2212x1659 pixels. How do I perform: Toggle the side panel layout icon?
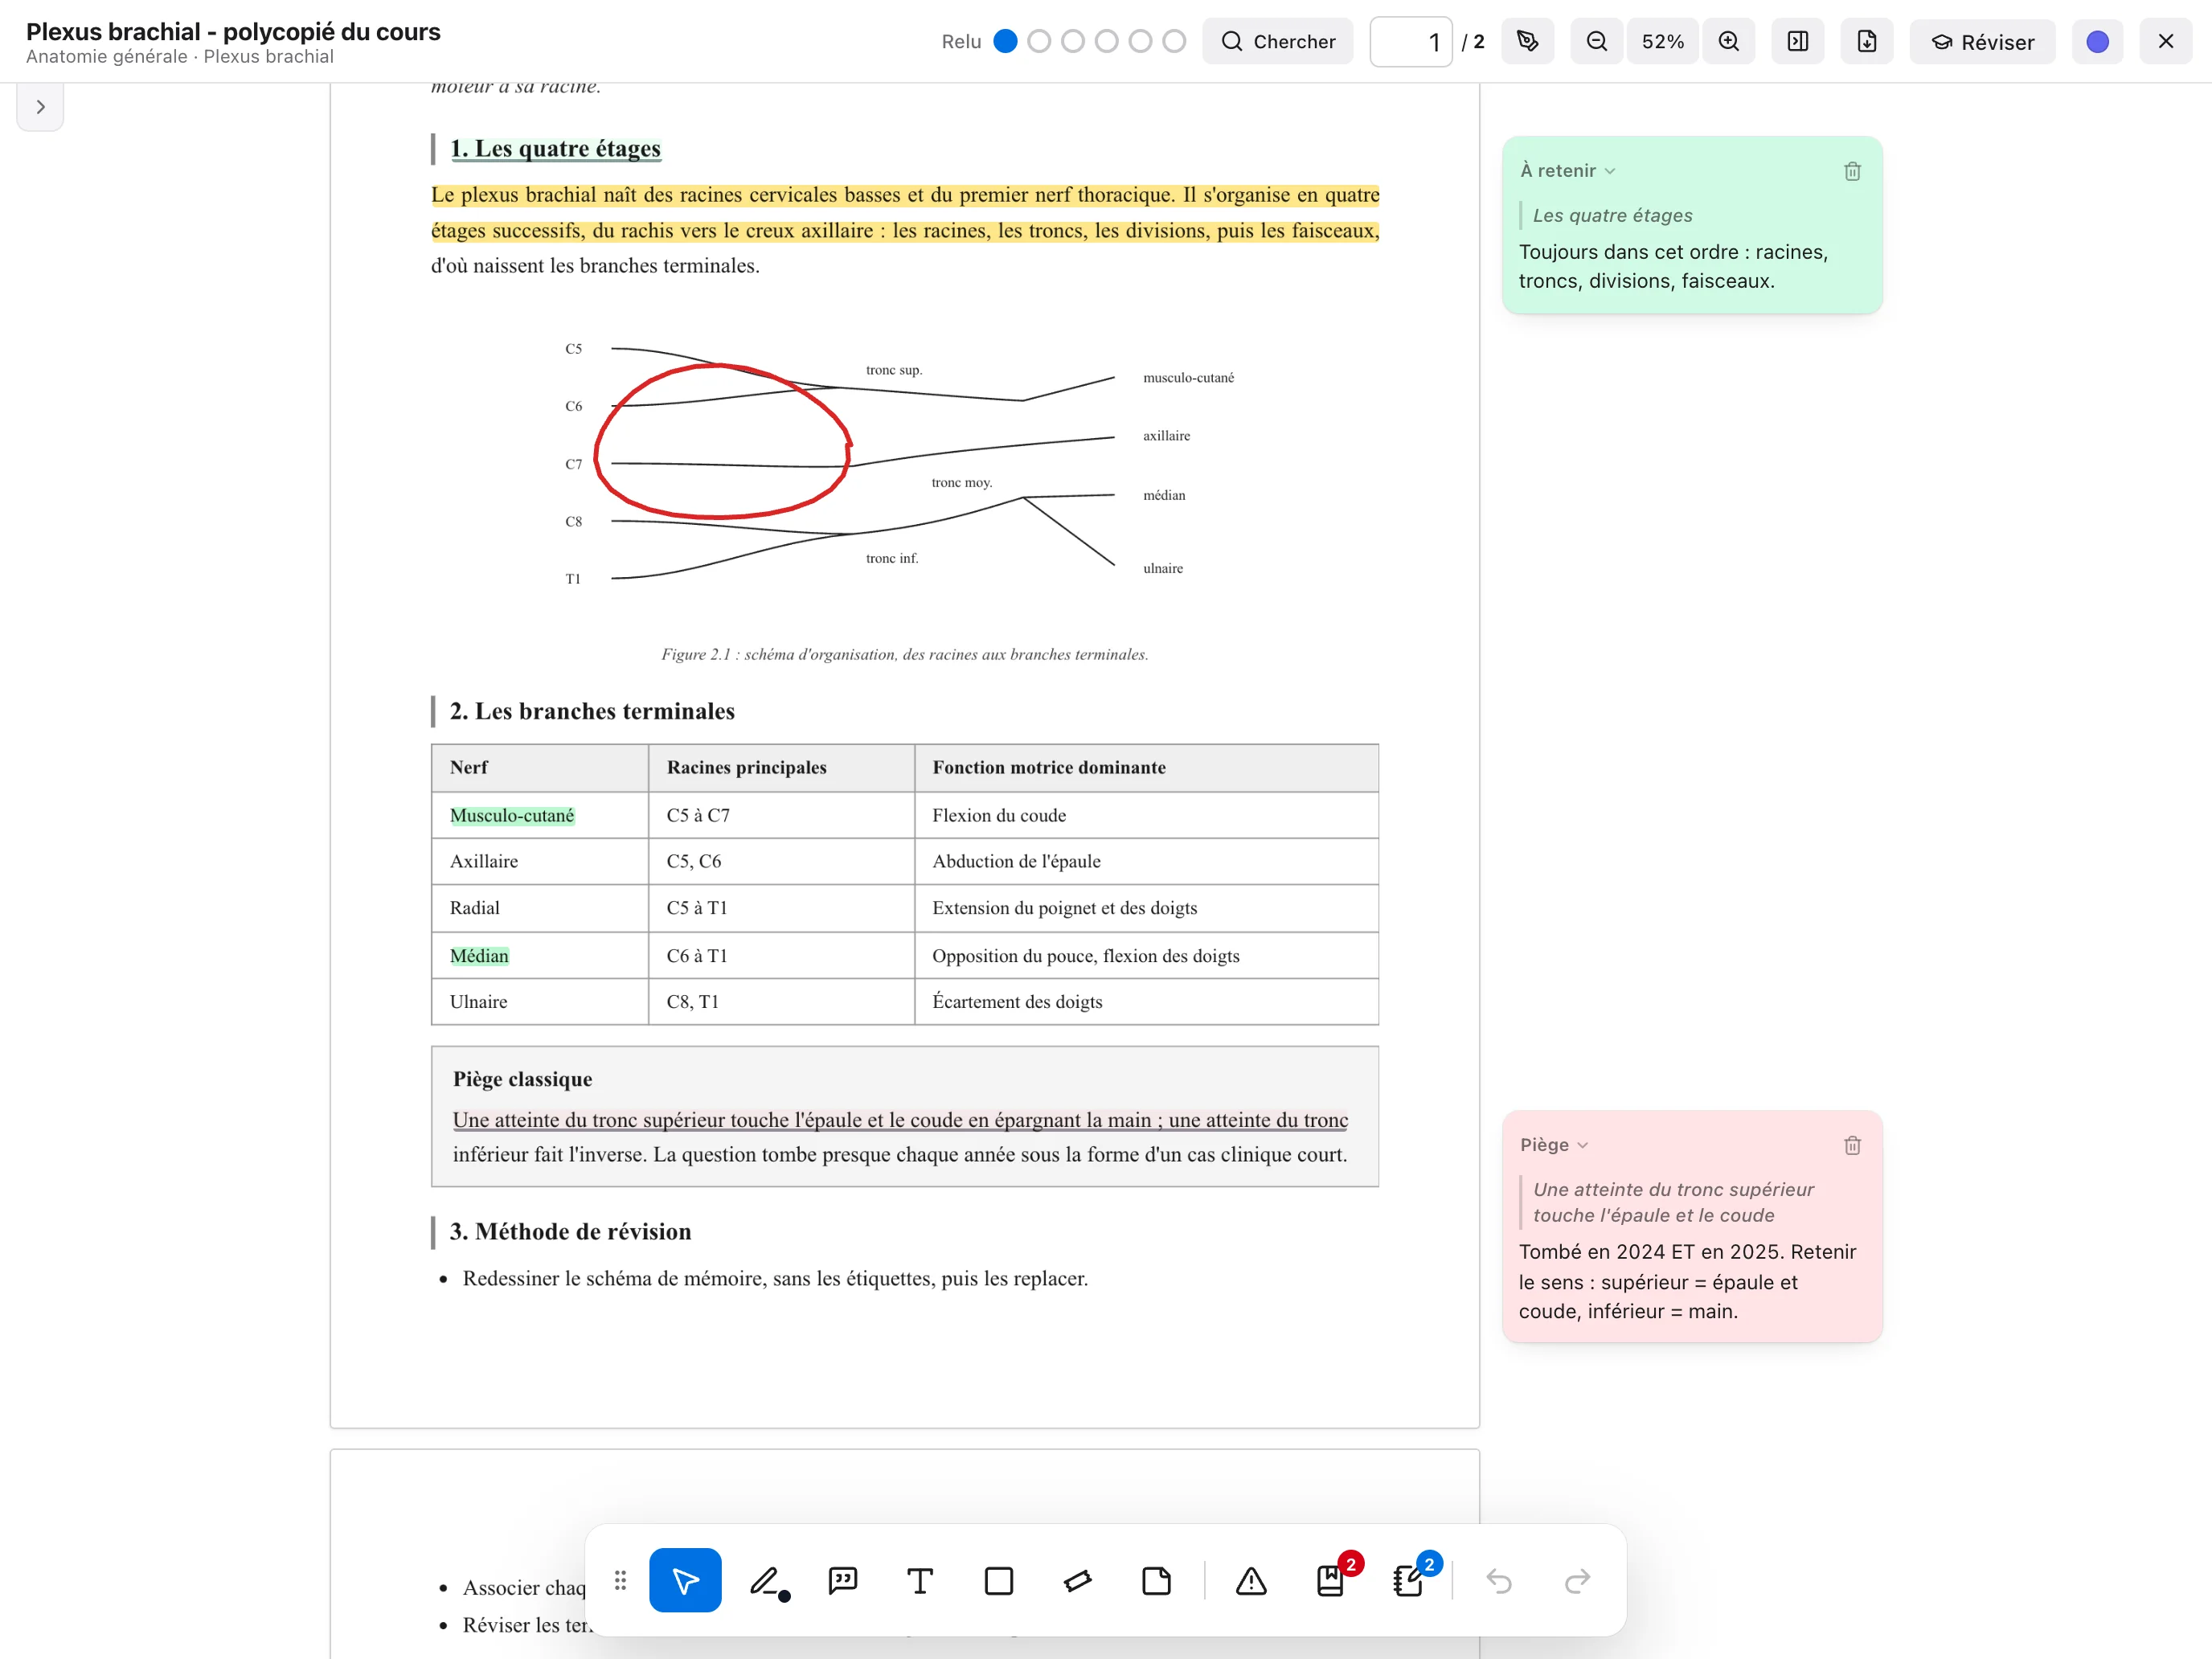1798,41
